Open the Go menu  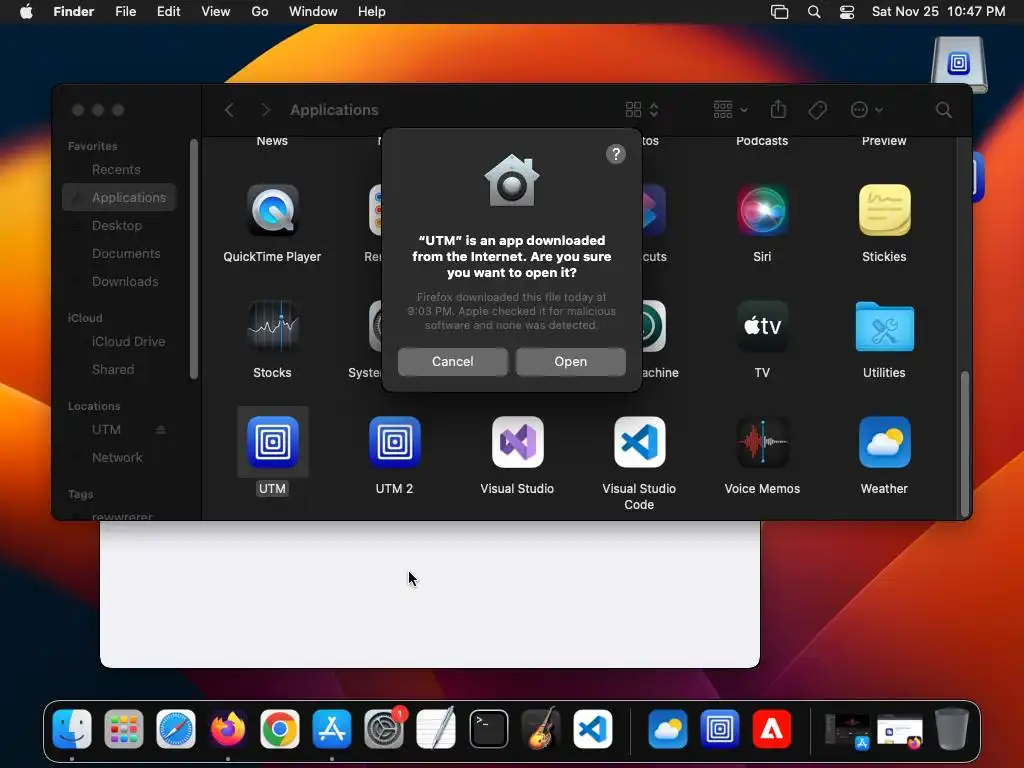[x=260, y=12]
